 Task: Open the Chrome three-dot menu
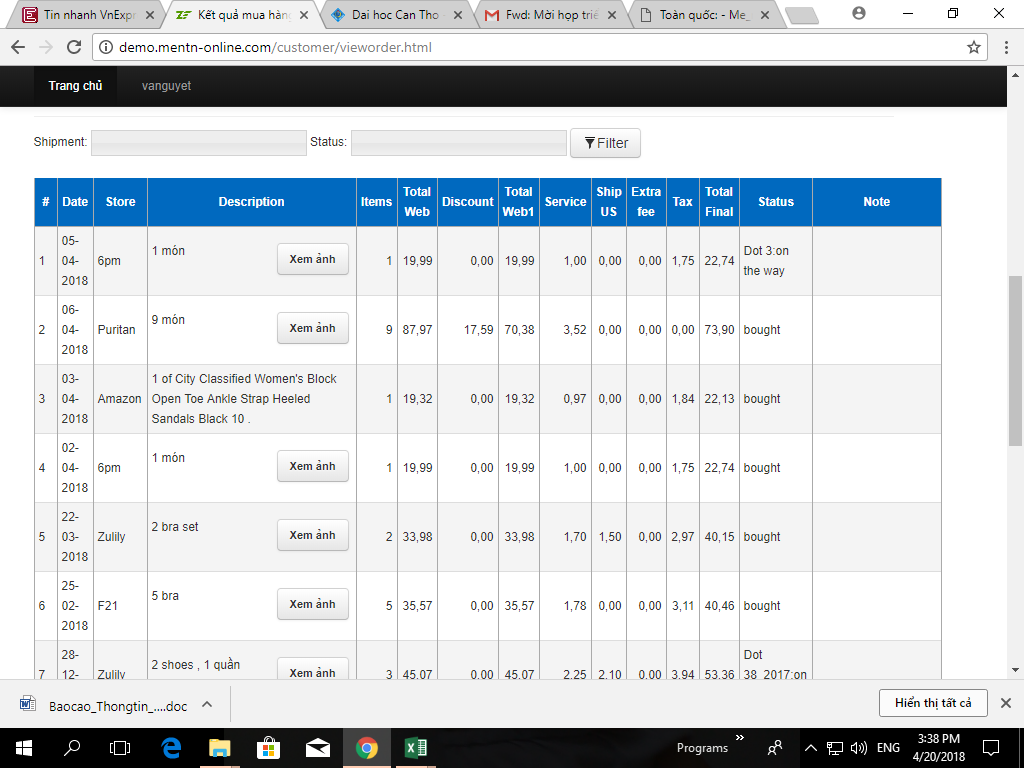[1006, 47]
